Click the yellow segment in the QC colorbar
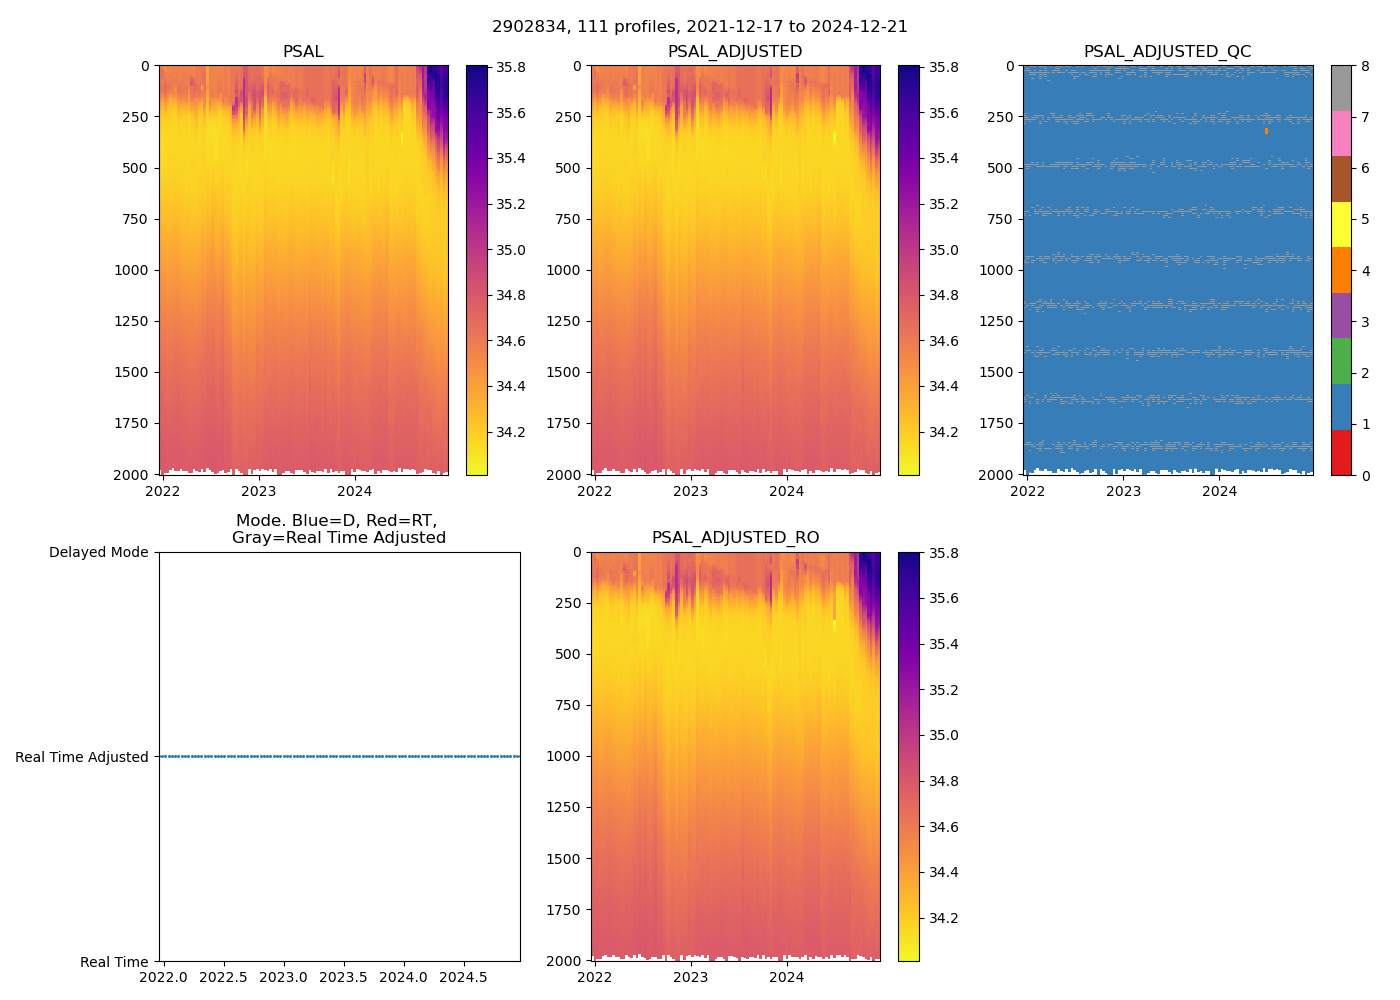1400x1000 pixels. pyautogui.click(x=1341, y=224)
